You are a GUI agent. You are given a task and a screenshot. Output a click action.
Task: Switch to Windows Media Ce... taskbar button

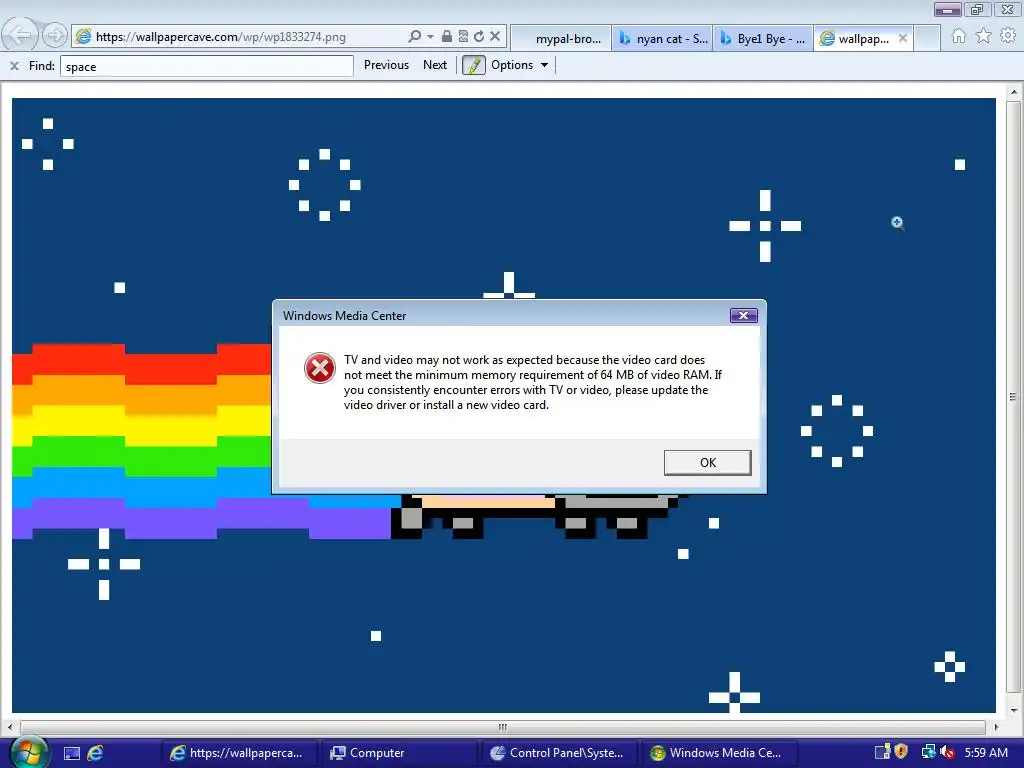coord(719,753)
